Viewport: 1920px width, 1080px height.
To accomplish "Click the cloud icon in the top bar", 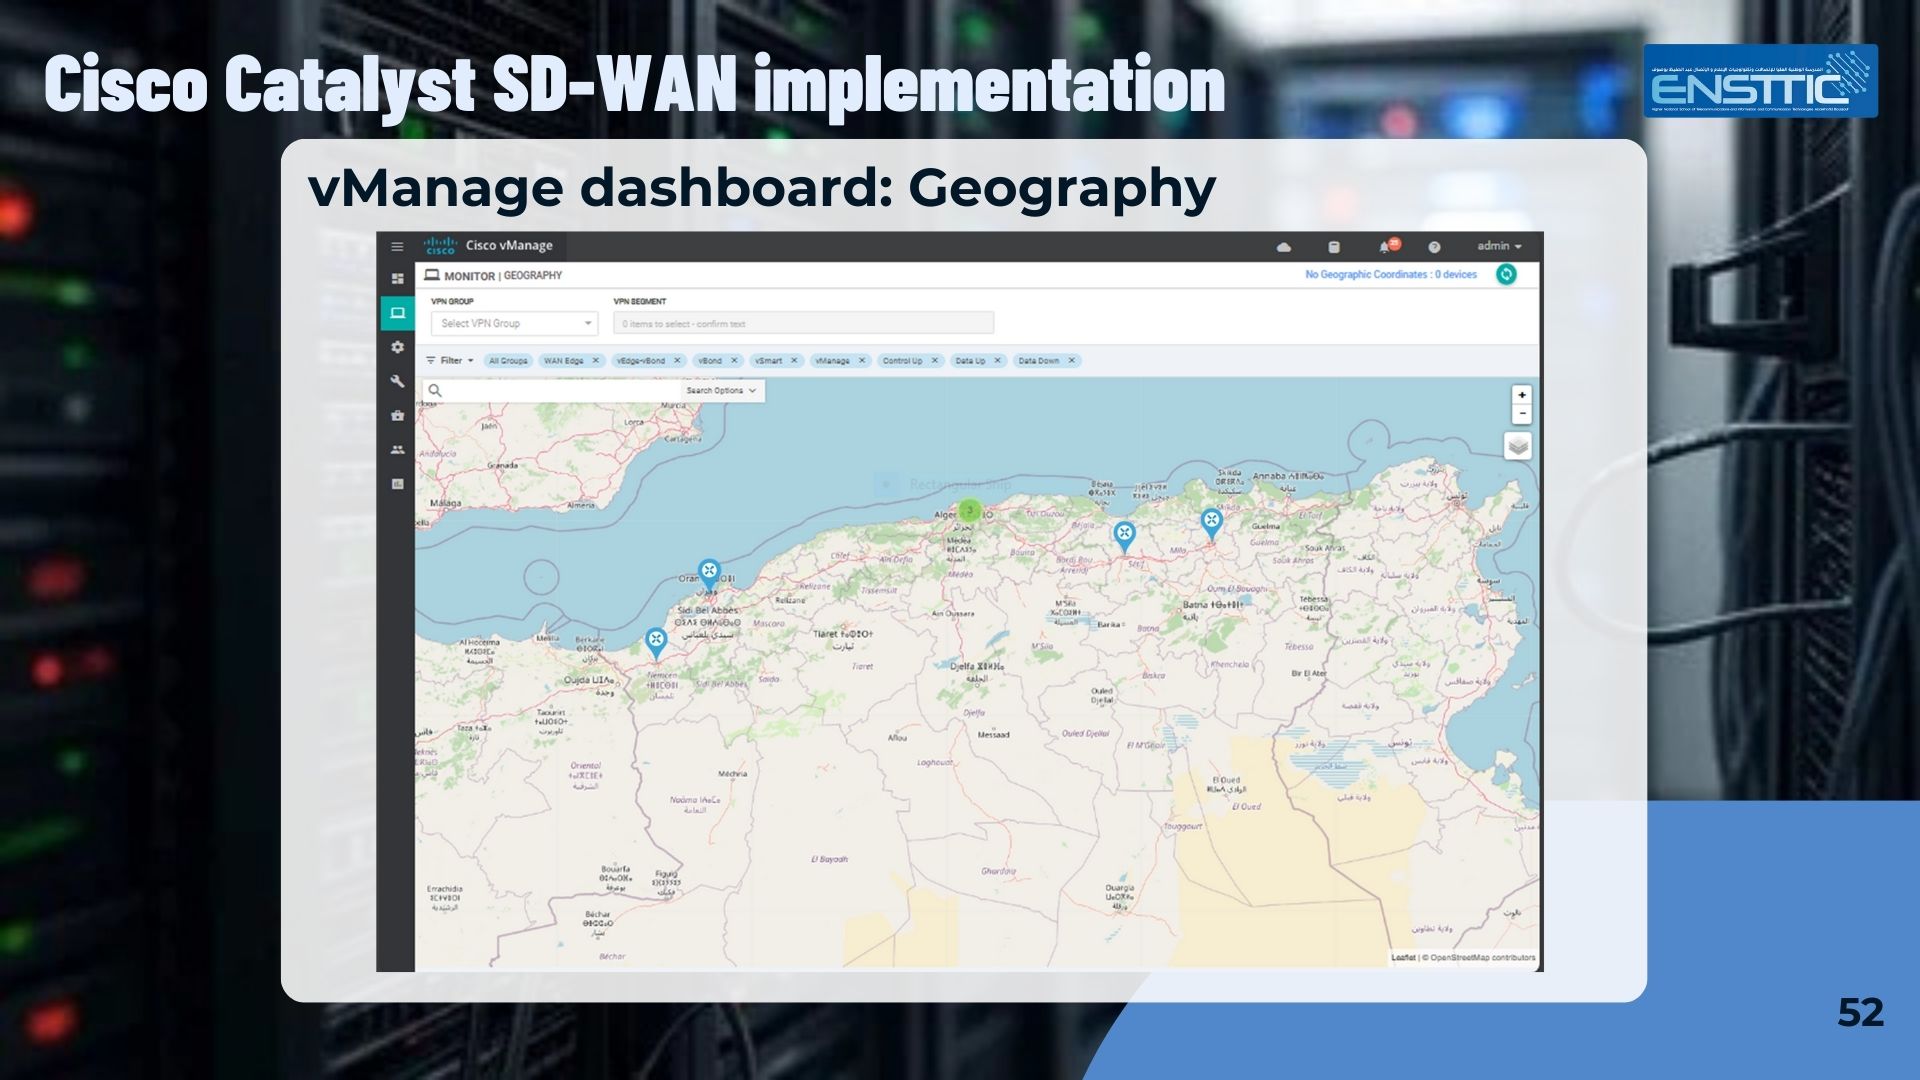I will pyautogui.click(x=1284, y=246).
